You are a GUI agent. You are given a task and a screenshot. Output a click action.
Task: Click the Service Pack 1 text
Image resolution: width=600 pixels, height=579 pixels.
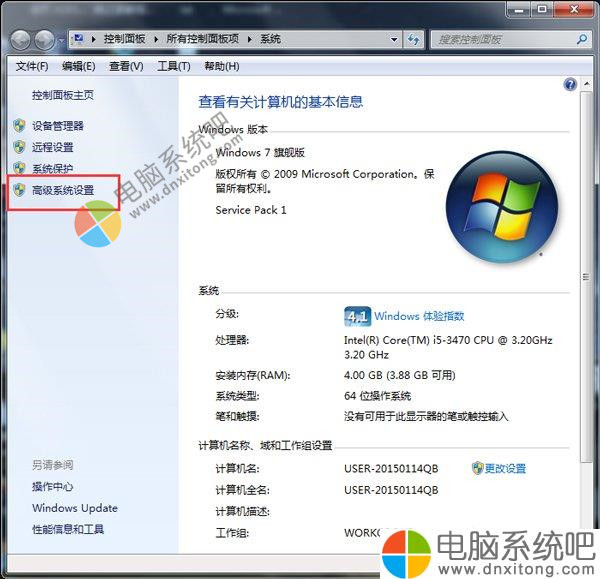tap(251, 210)
